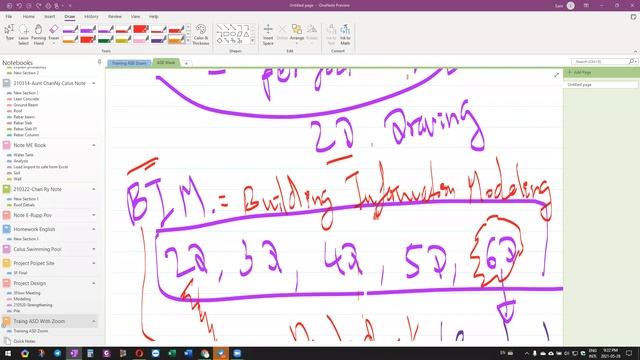Collapse the Project Design notebook
Screen dimensions: 640x360
tap(94, 283)
